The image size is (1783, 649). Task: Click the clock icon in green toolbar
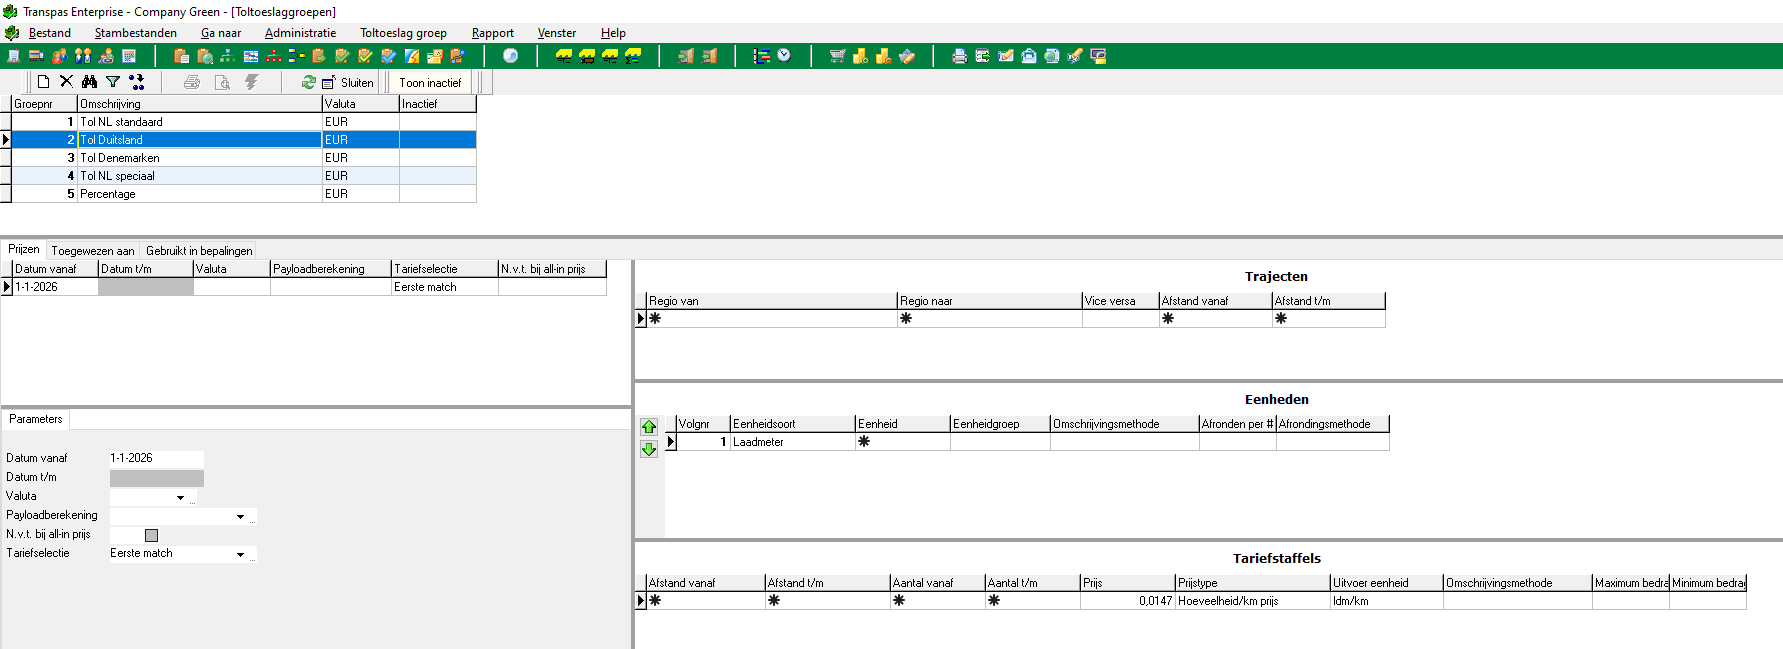784,56
